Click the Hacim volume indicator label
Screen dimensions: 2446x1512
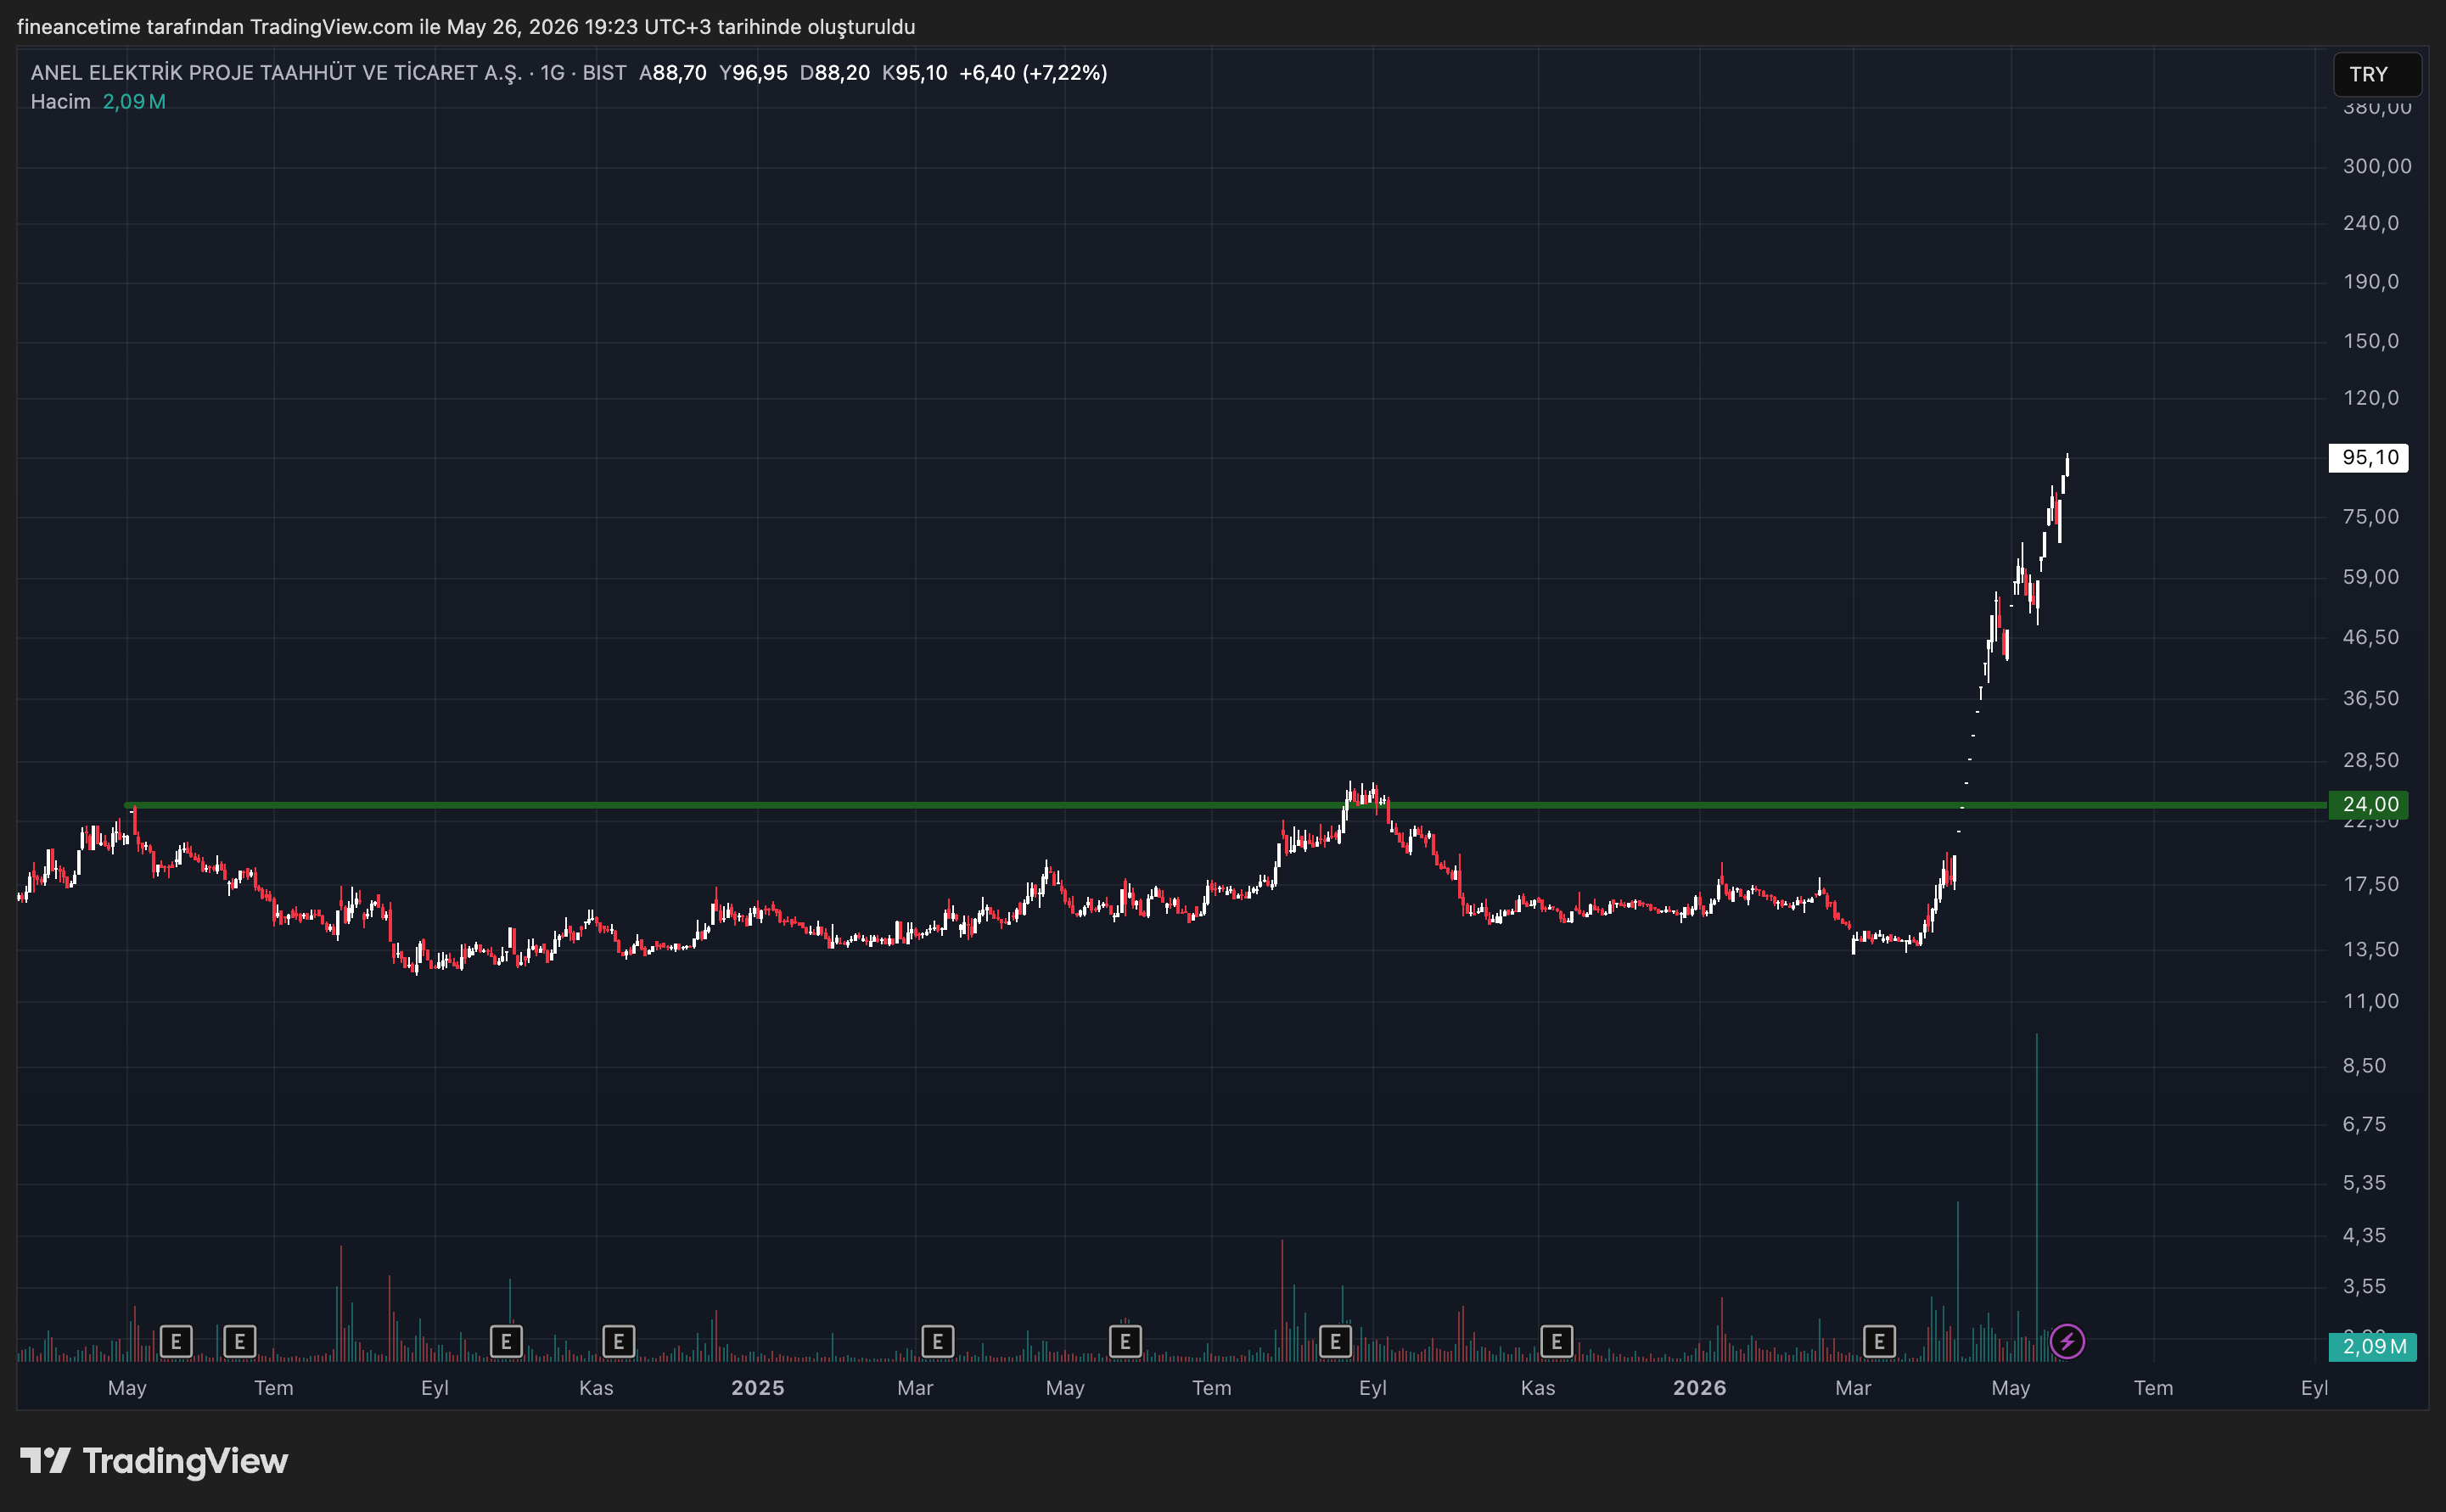tap(60, 101)
